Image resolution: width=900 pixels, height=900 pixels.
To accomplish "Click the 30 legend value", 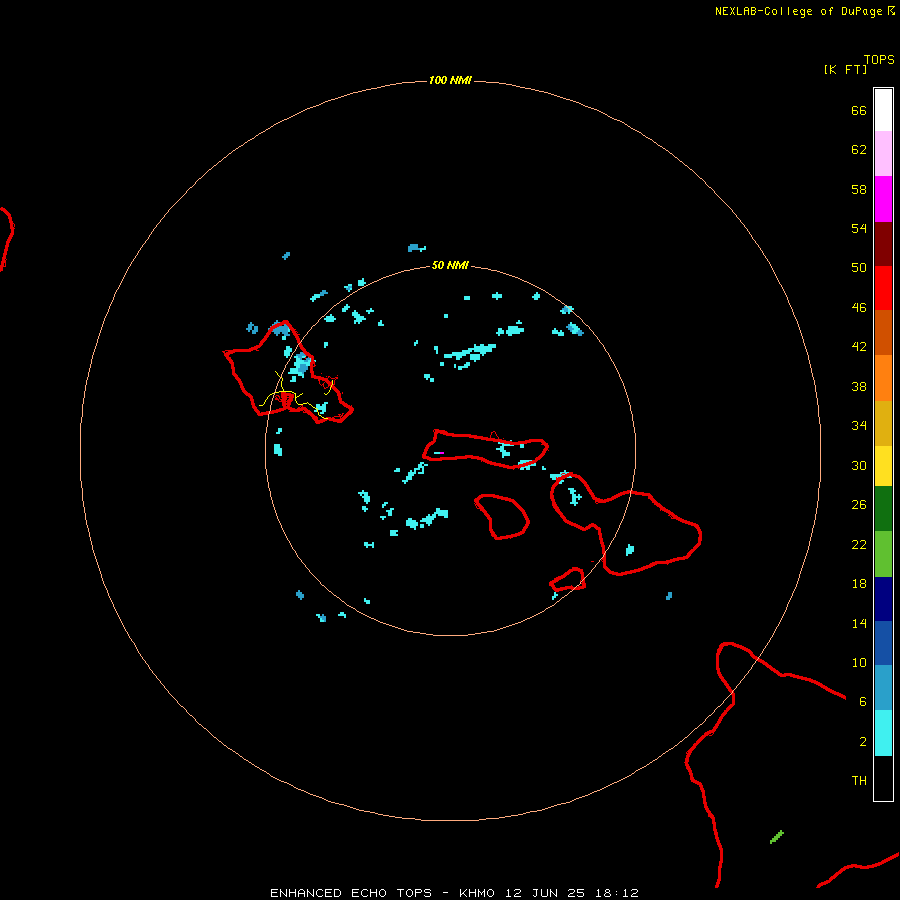I will tap(859, 465).
